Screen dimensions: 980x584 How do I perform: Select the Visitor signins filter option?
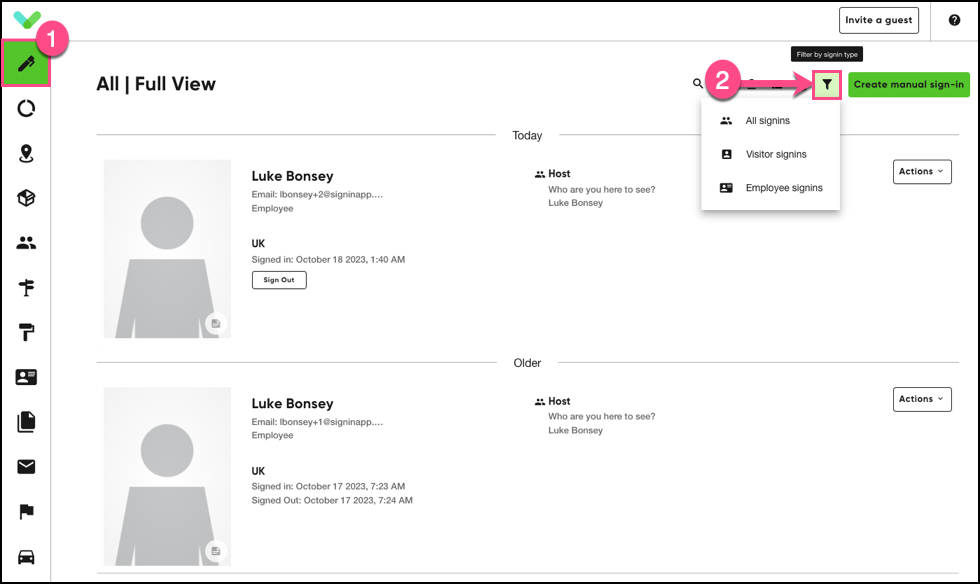coord(775,154)
